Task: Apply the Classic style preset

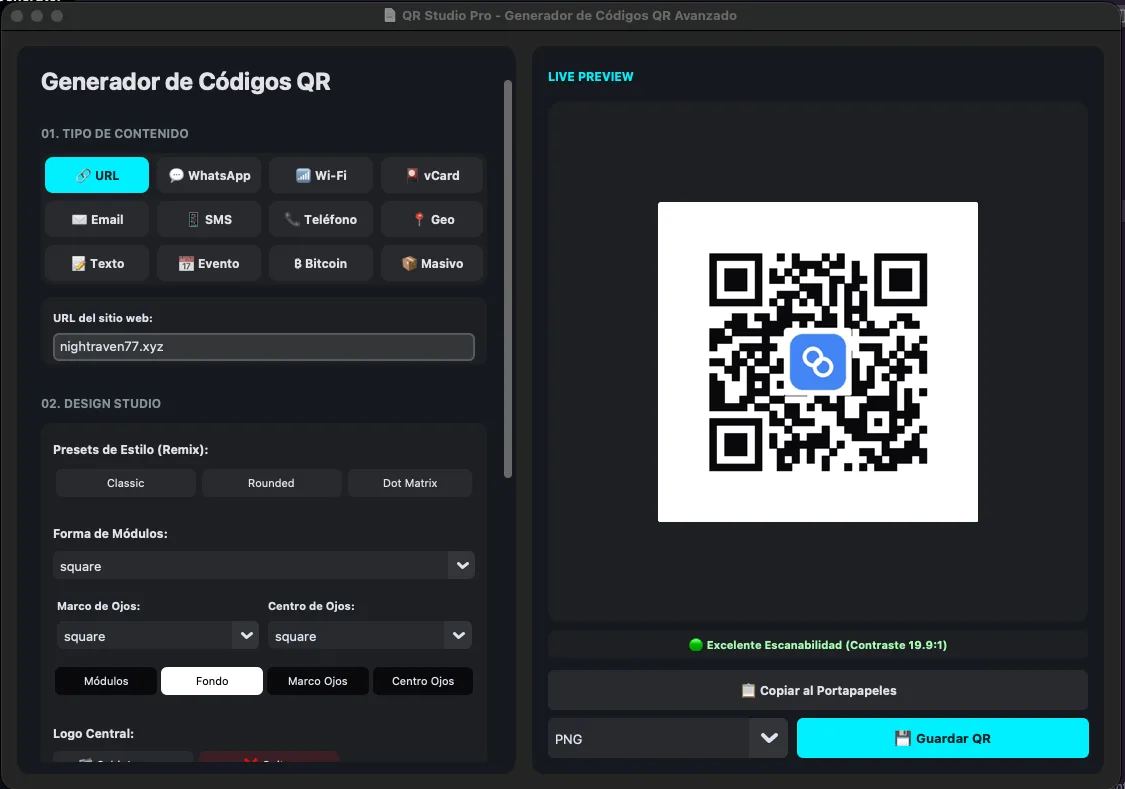Action: click(x=126, y=483)
